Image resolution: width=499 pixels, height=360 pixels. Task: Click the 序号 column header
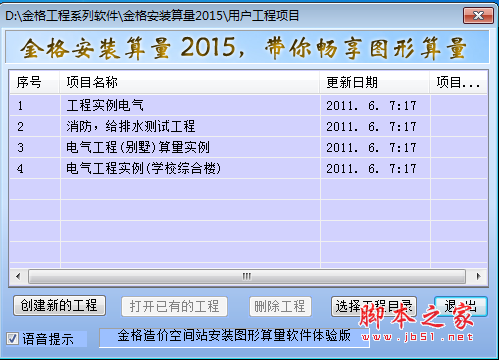(34, 82)
